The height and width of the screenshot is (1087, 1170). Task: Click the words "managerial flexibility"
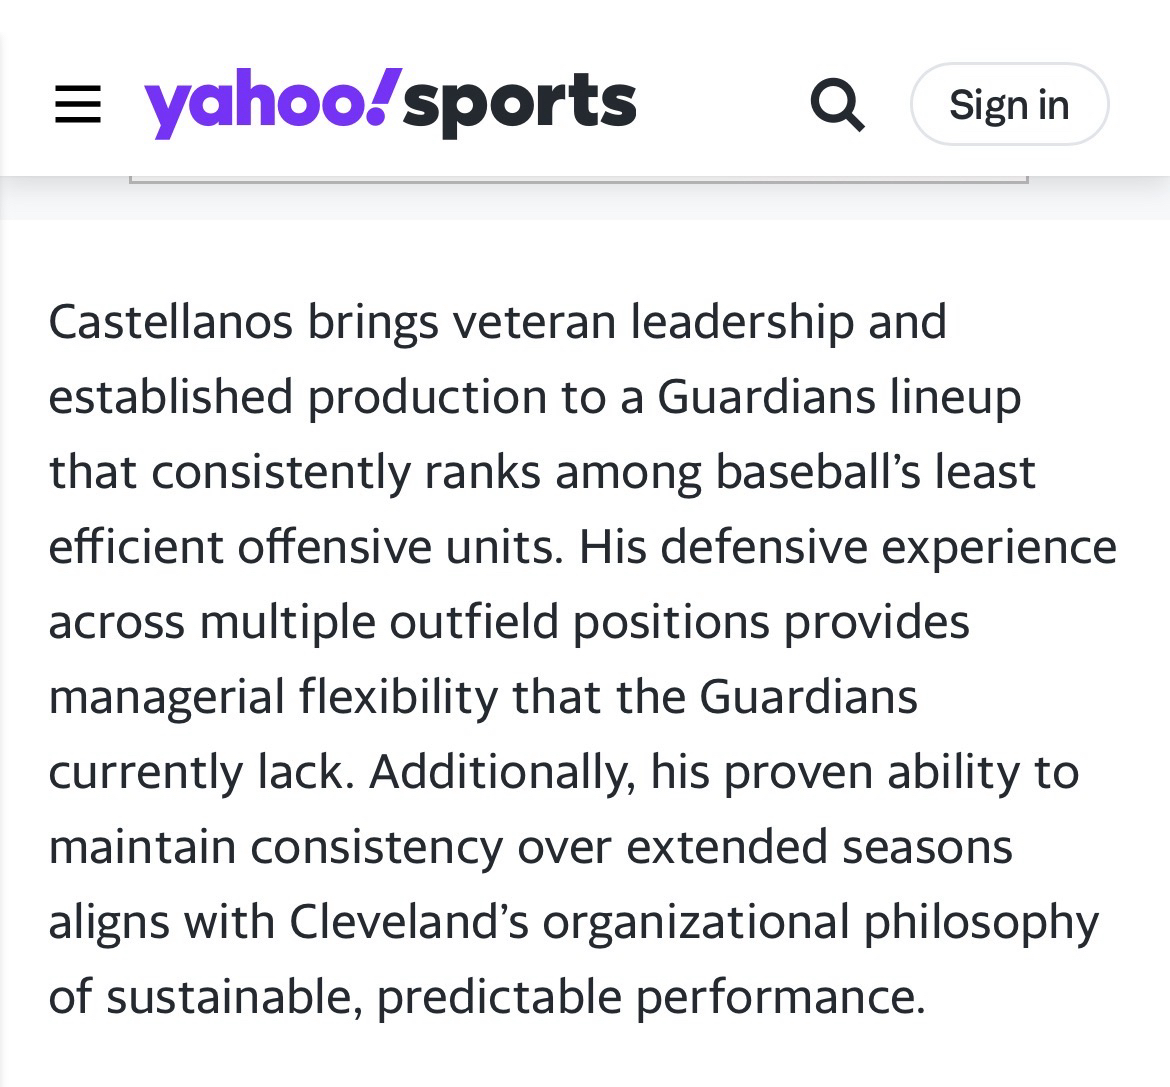click(272, 697)
